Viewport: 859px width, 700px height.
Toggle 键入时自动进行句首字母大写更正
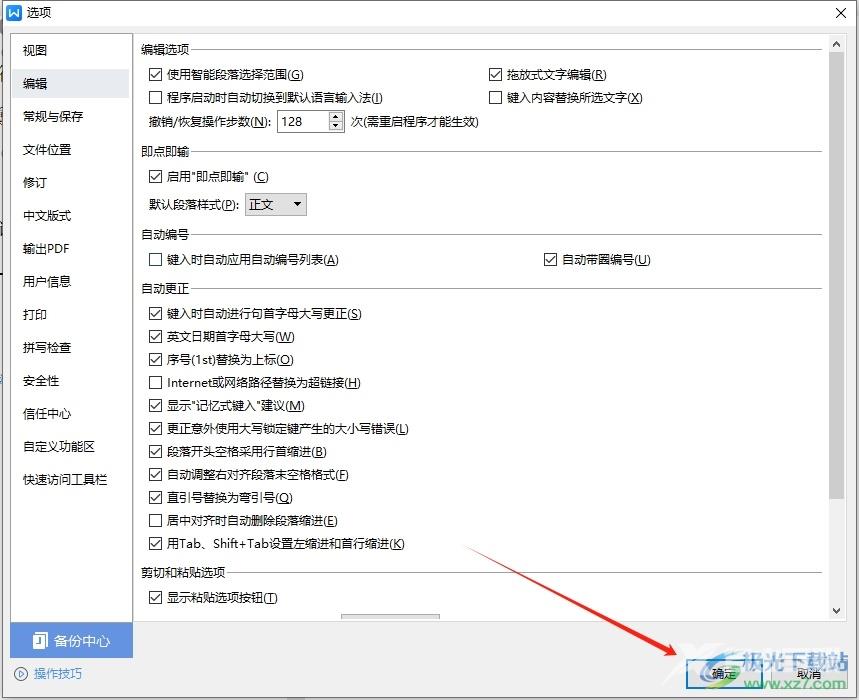(x=156, y=314)
